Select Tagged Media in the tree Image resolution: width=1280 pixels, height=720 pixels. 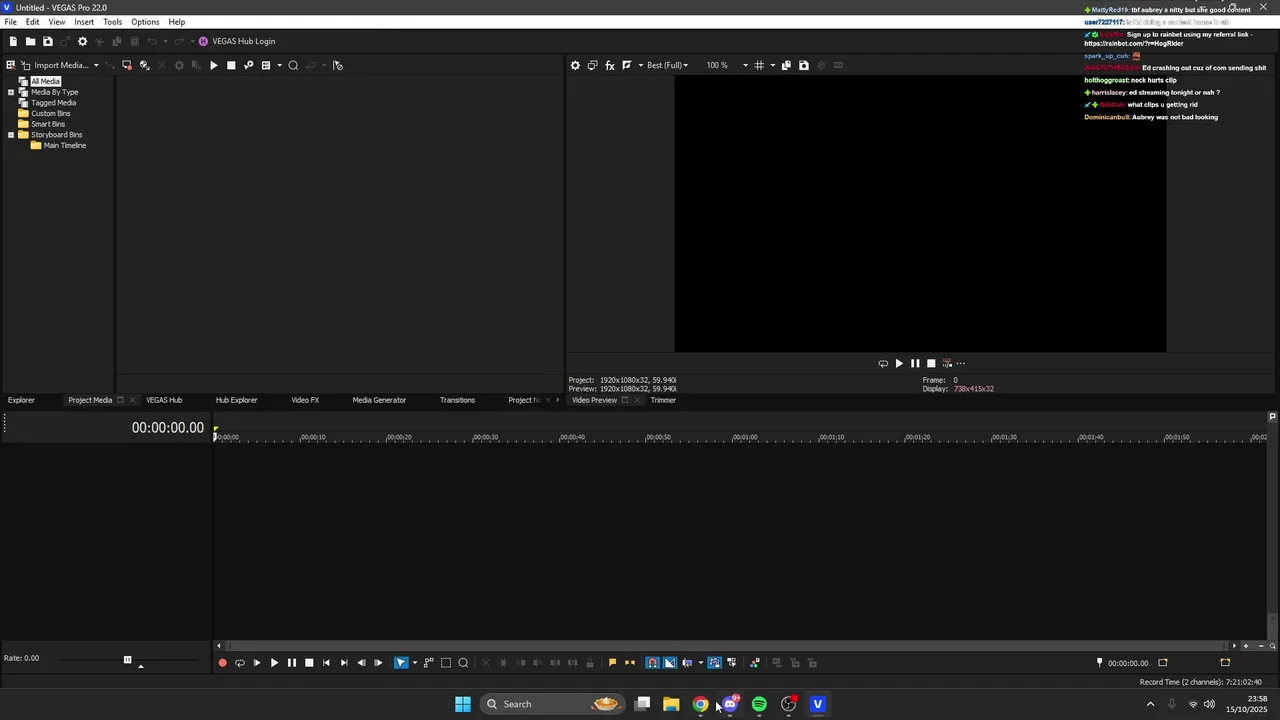pyautogui.click(x=53, y=103)
